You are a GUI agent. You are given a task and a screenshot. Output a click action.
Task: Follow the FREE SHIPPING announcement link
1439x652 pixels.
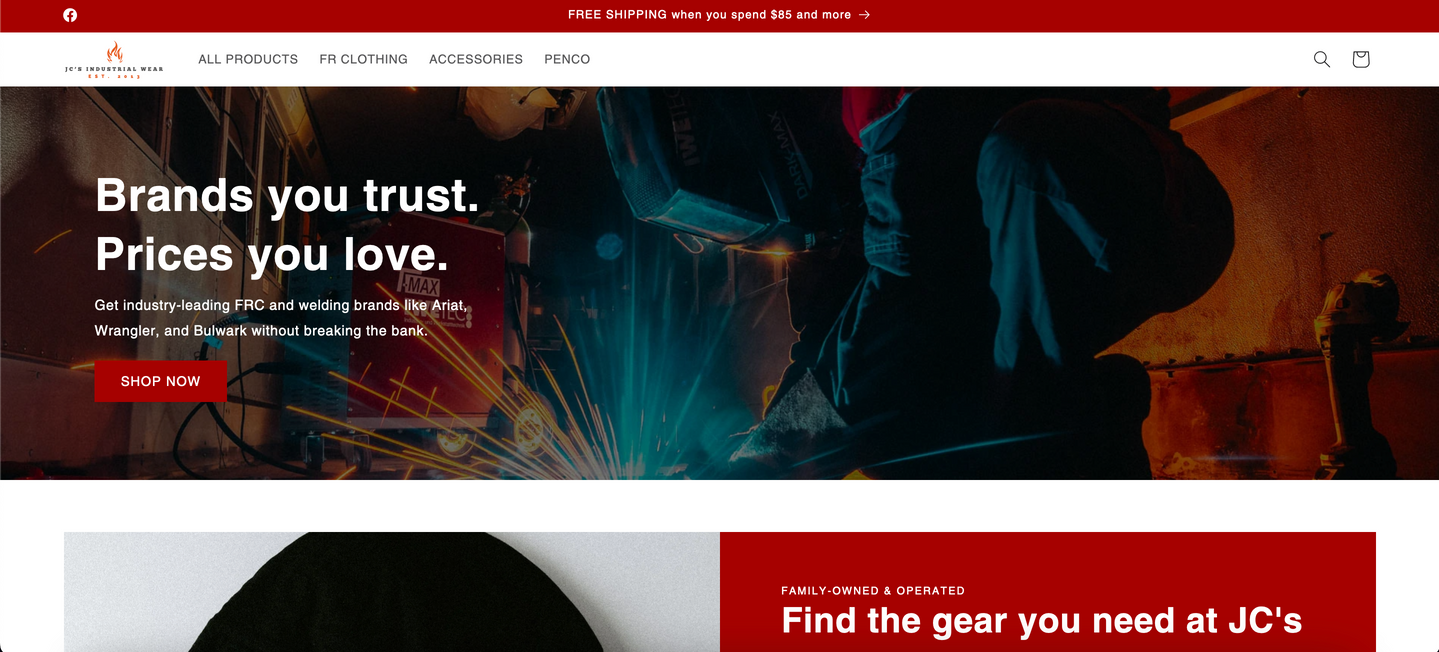point(709,15)
